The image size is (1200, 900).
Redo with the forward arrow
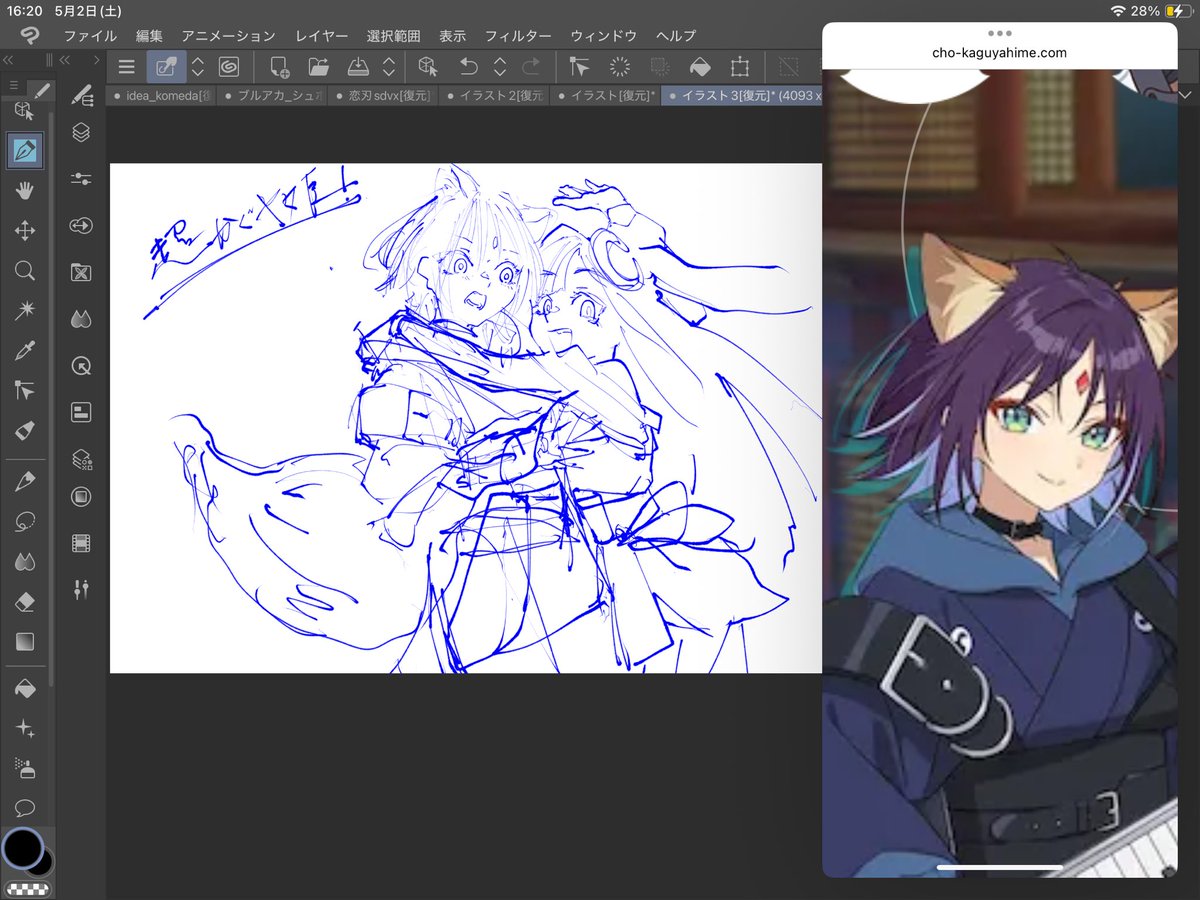(531, 67)
